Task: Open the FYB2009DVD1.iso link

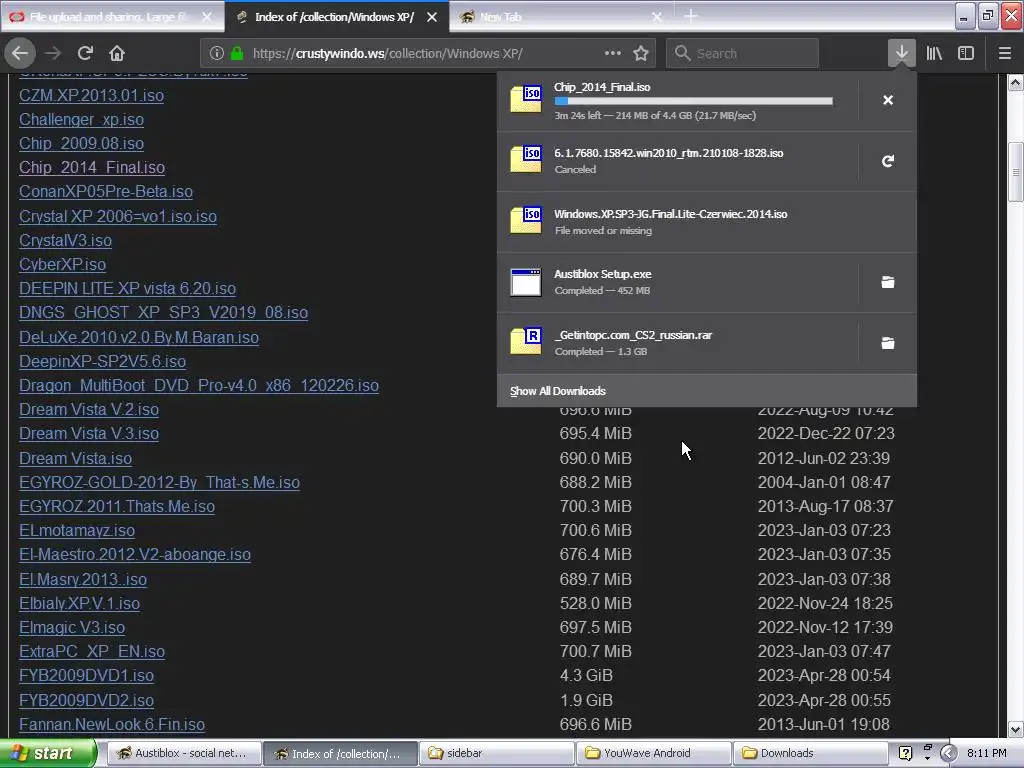Action: pos(87,676)
